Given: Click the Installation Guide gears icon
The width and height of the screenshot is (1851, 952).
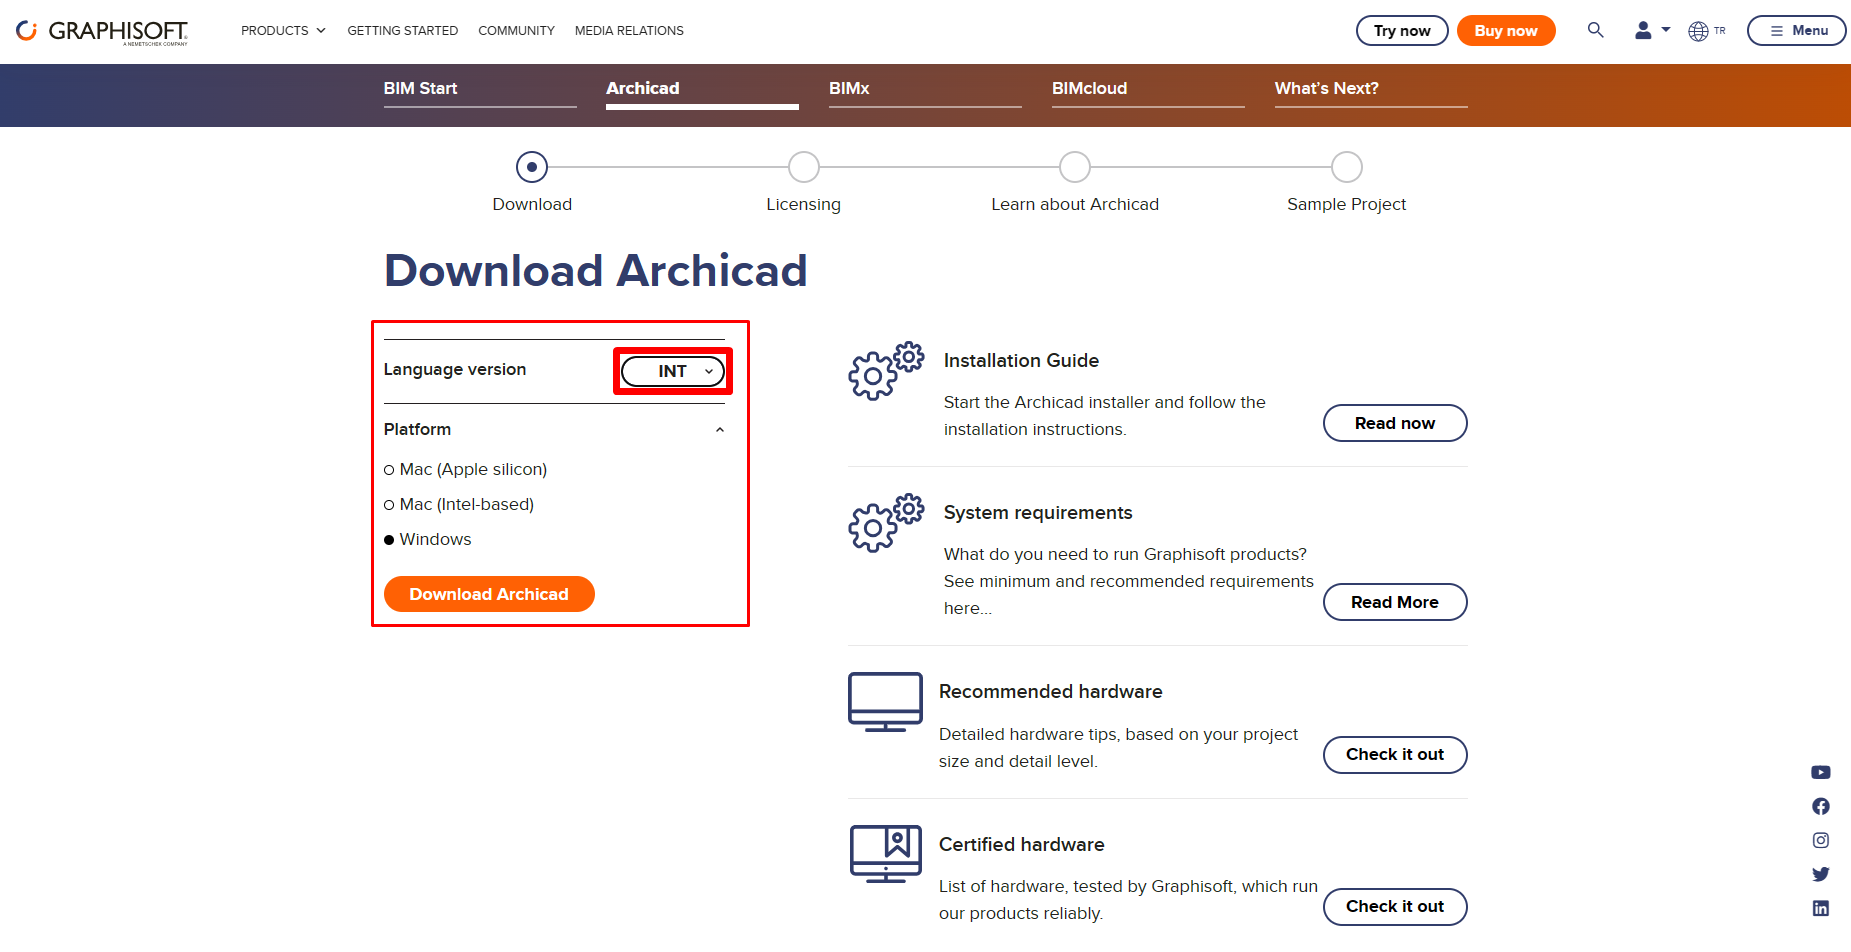Looking at the screenshot, I should coord(886,371).
